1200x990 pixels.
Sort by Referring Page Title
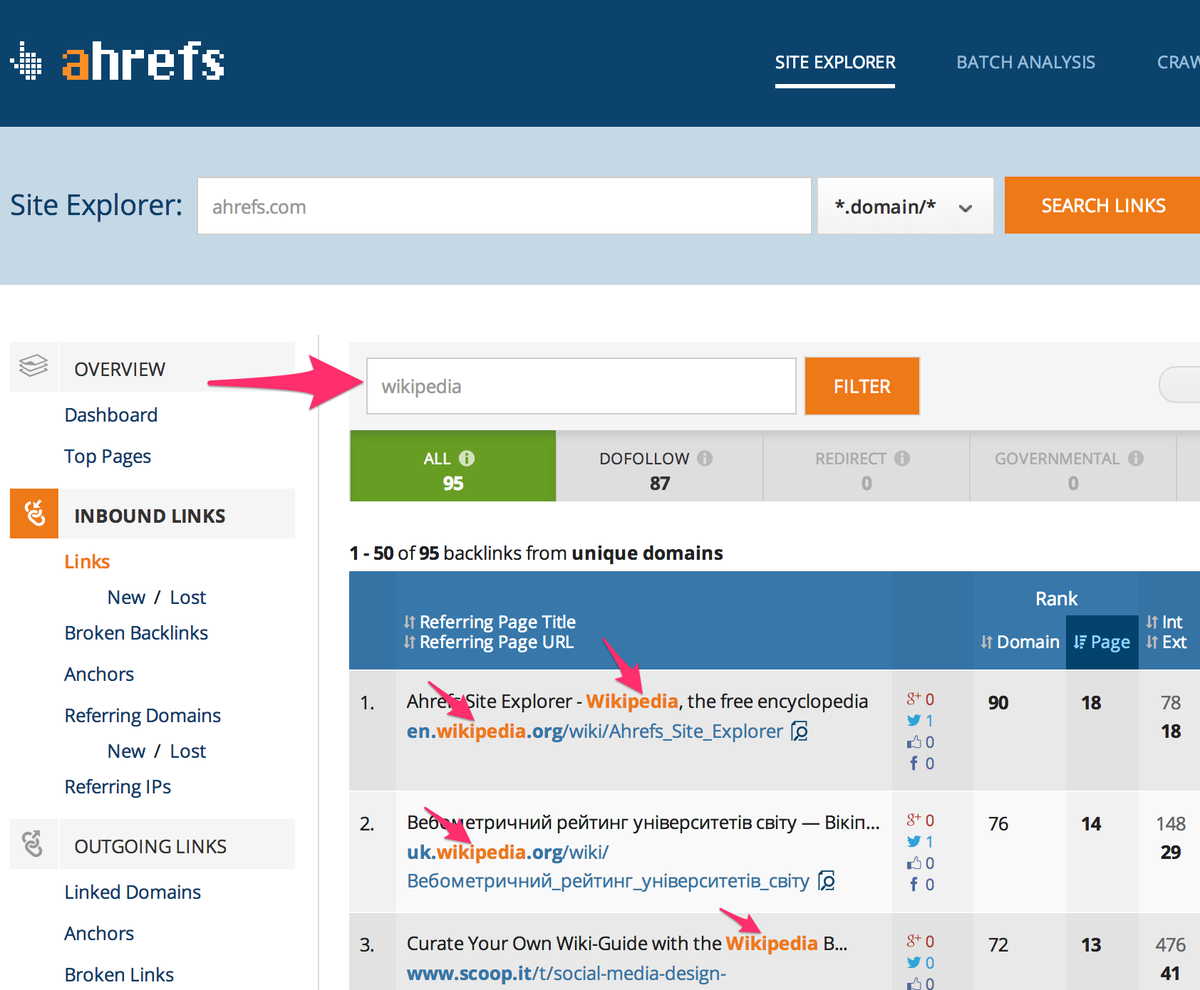pyautogui.click(x=490, y=622)
